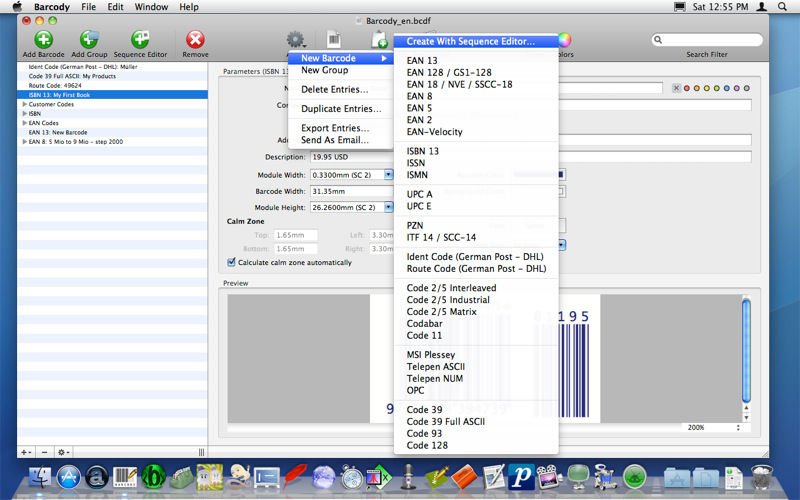Viewport: 800px width, 500px height.
Task: Select UPC A from barcode submenu
Action: [x=476, y=194]
